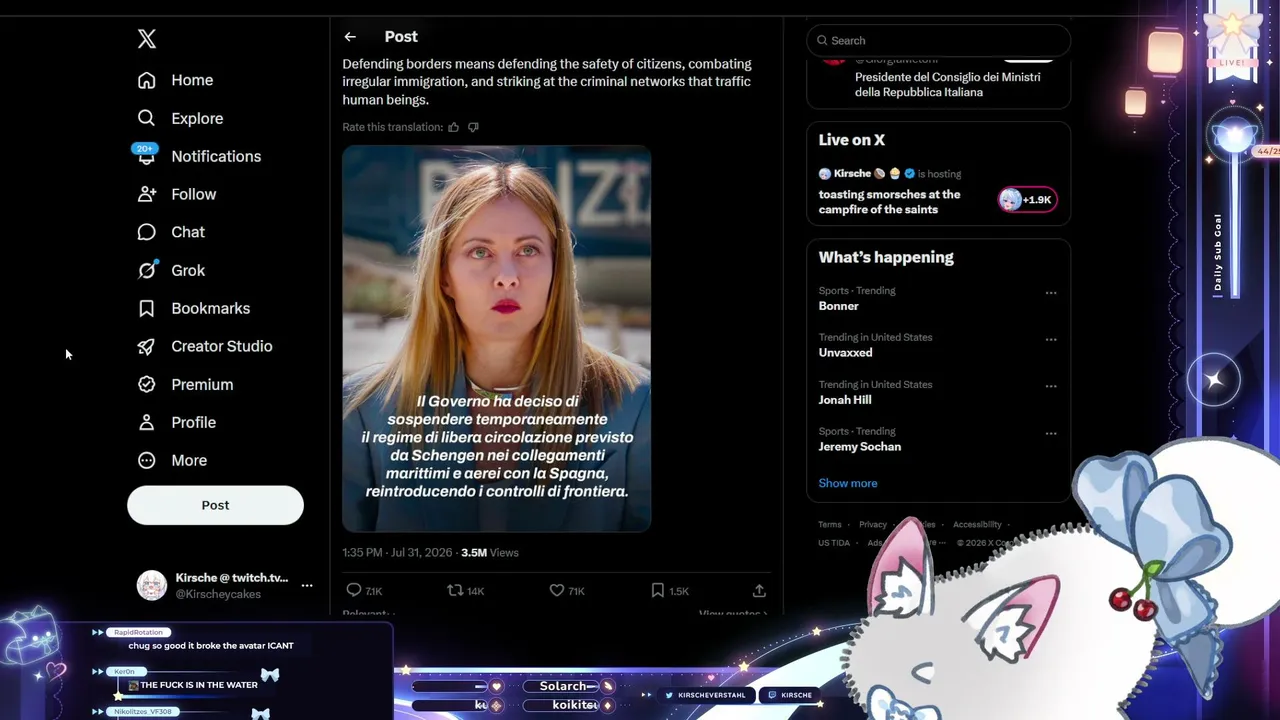Open Grok in the sidebar
The height and width of the screenshot is (720, 1280).
pos(172,270)
